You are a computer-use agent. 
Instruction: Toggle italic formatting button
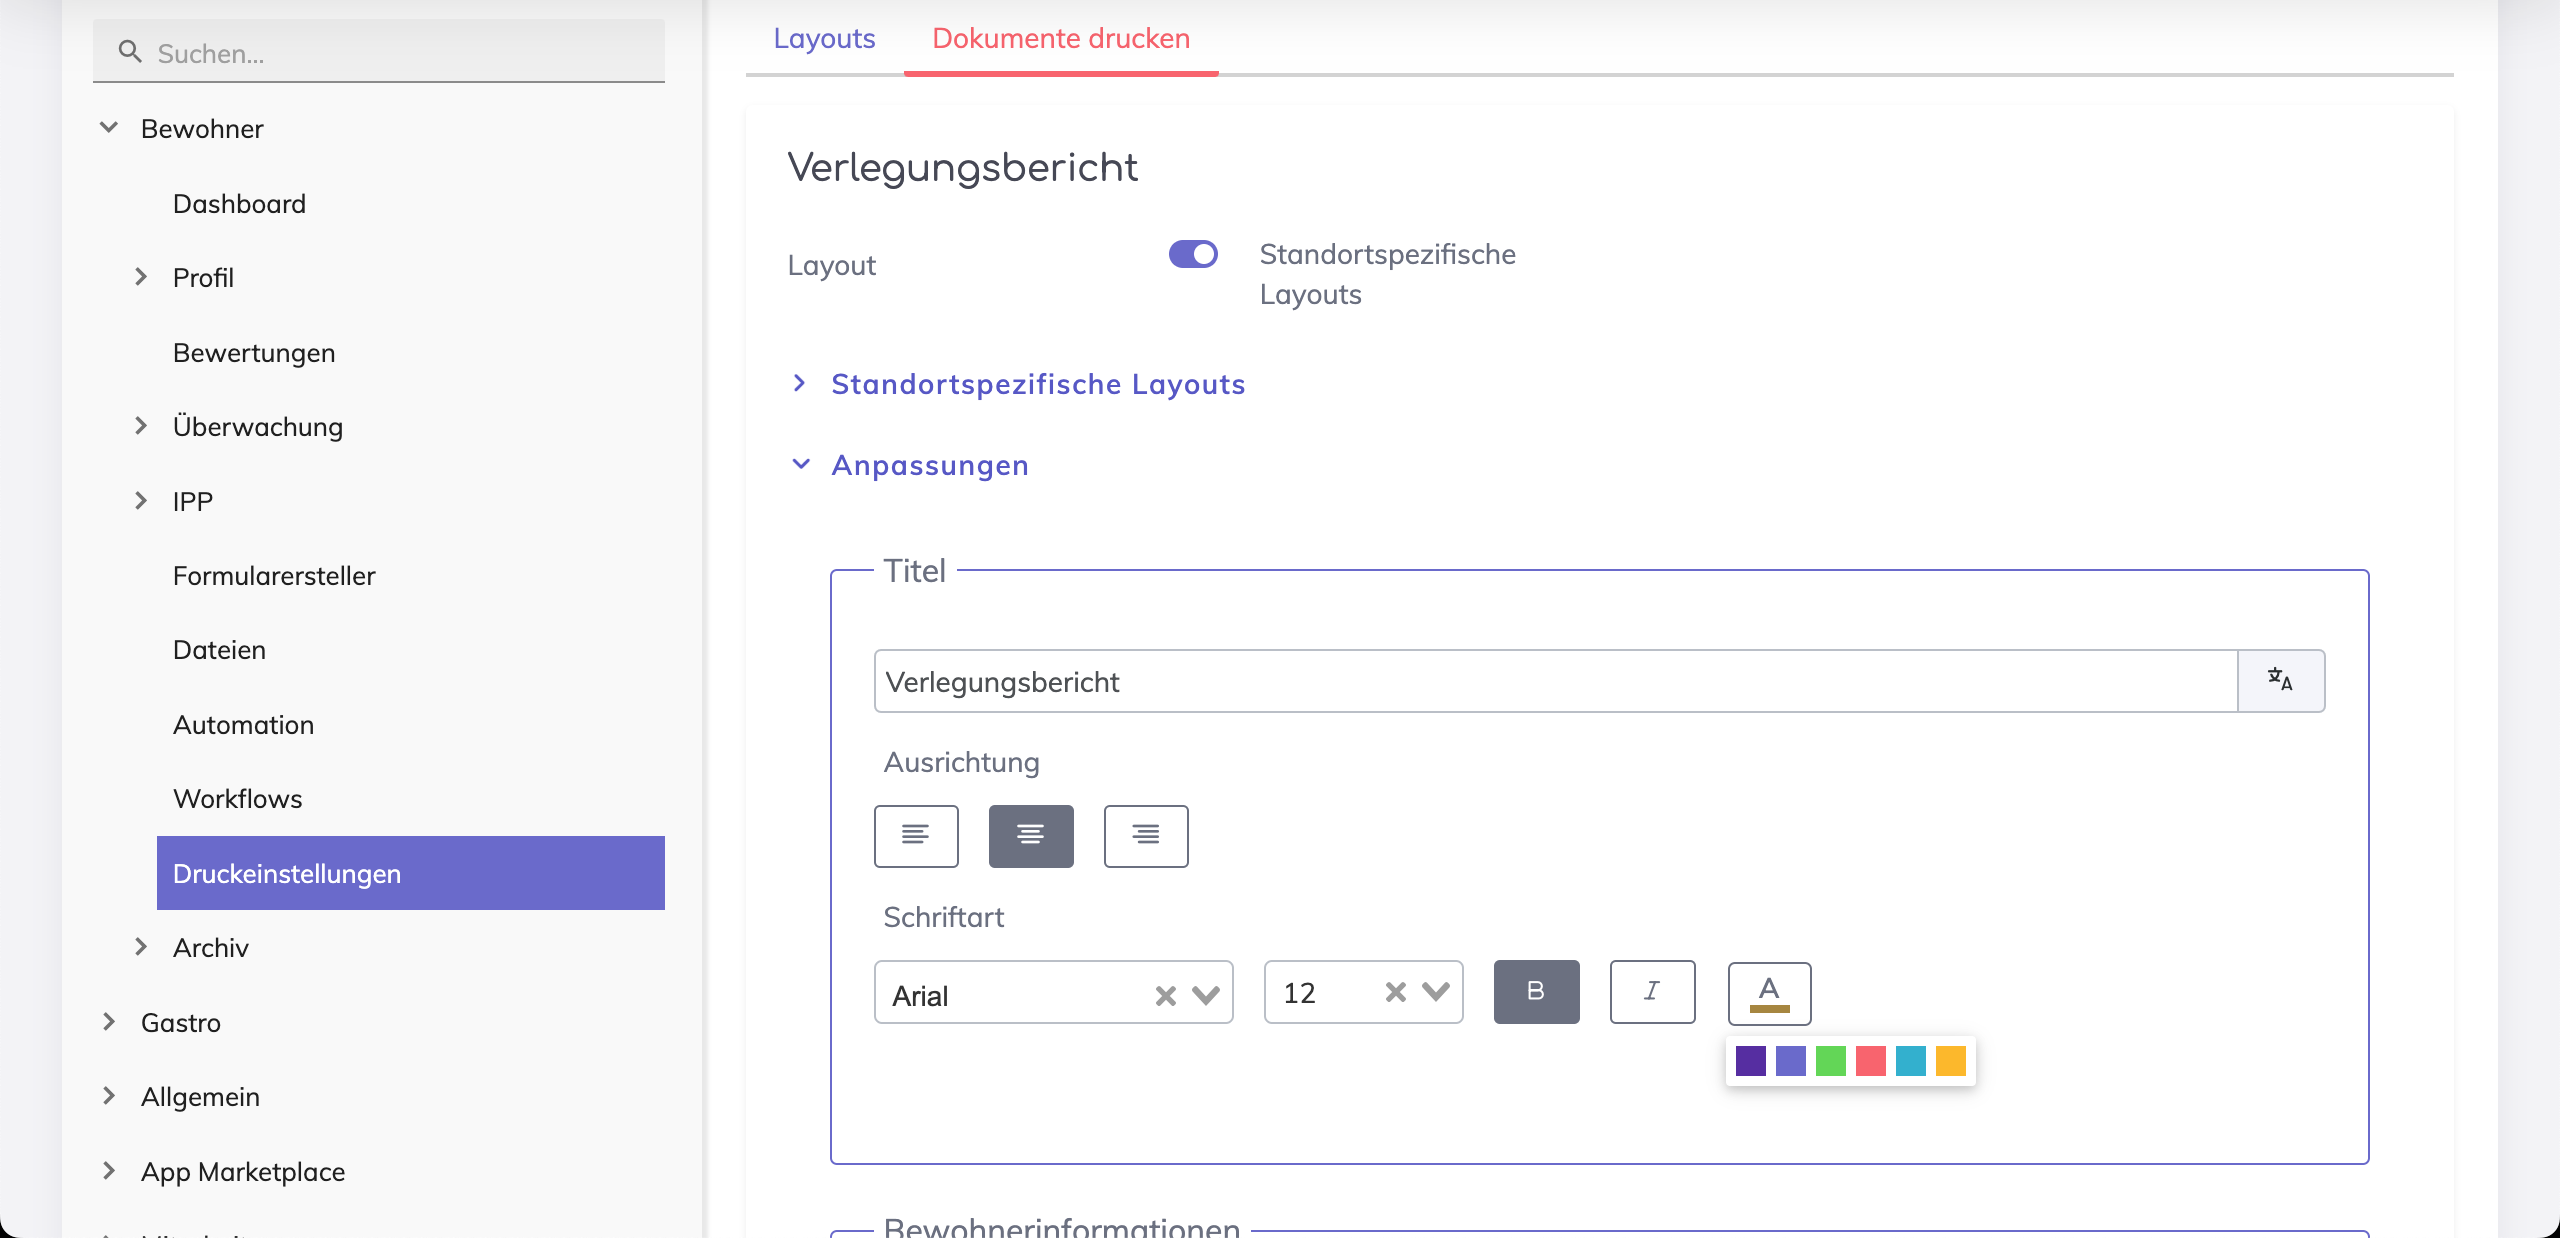click(1652, 992)
